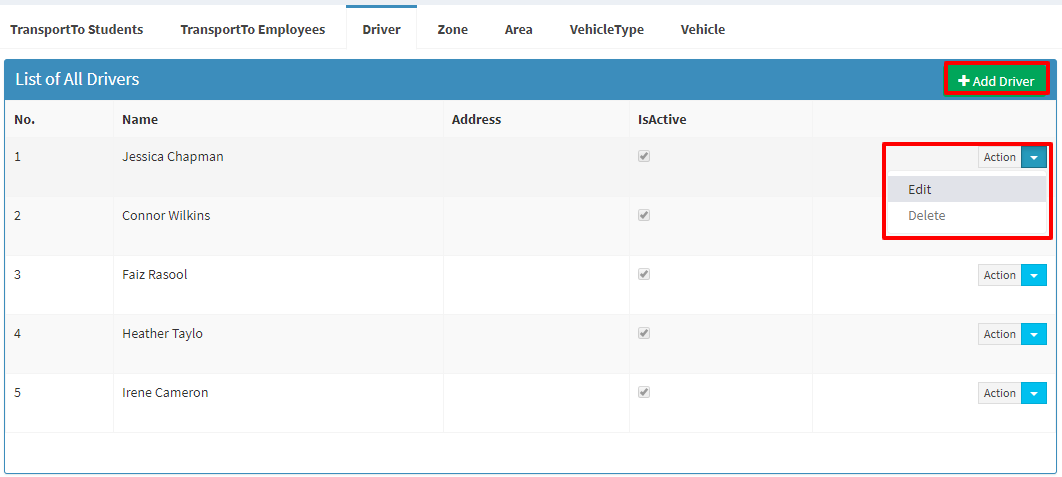Open the Vehicle tab
This screenshot has width=1062, height=477.
[703, 30]
